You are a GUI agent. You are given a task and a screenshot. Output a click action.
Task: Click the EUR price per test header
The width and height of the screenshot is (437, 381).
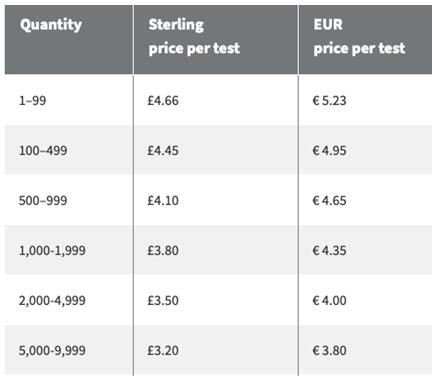(x=359, y=36)
